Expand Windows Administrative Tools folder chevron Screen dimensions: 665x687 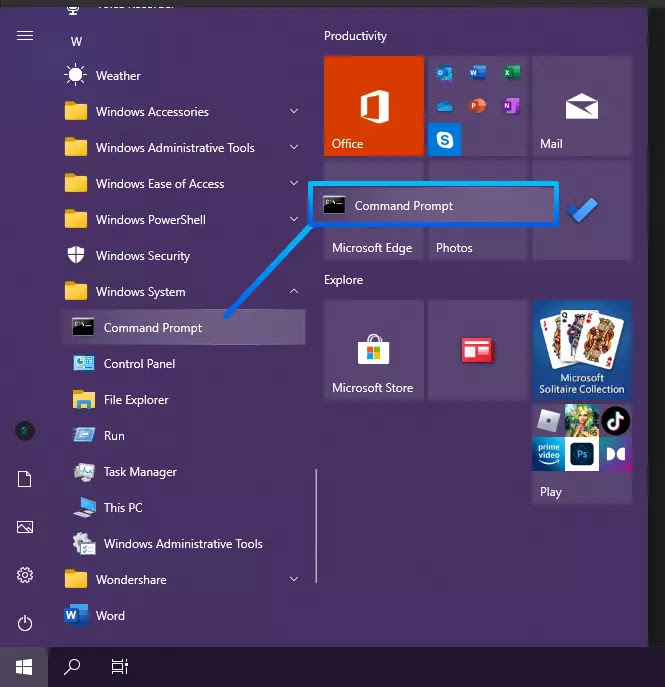pyautogui.click(x=294, y=147)
